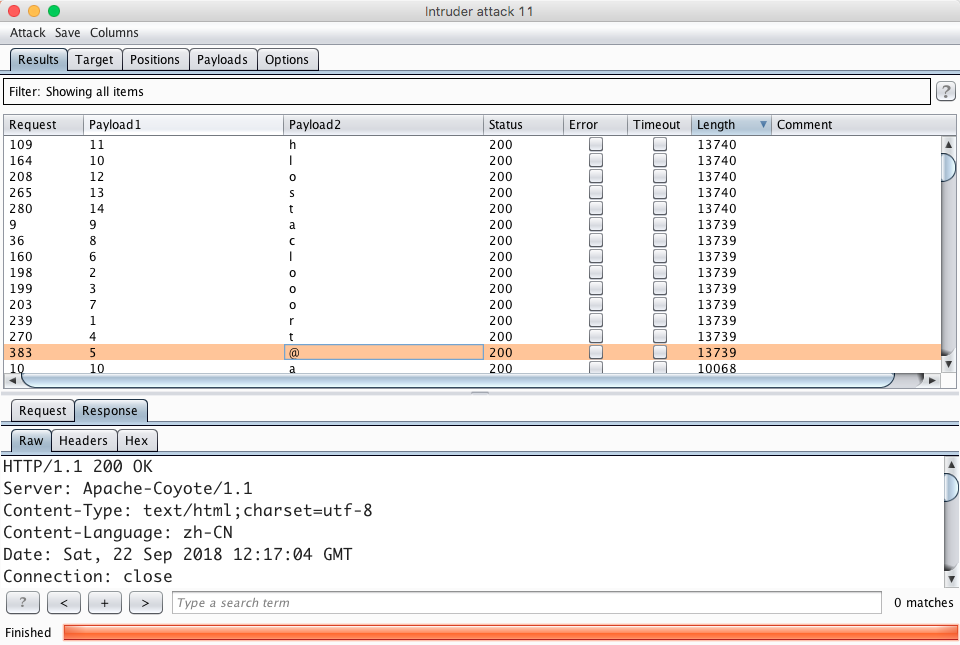The width and height of the screenshot is (960, 645).
Task: Sort by Payload2 column header
Action: tap(383, 125)
